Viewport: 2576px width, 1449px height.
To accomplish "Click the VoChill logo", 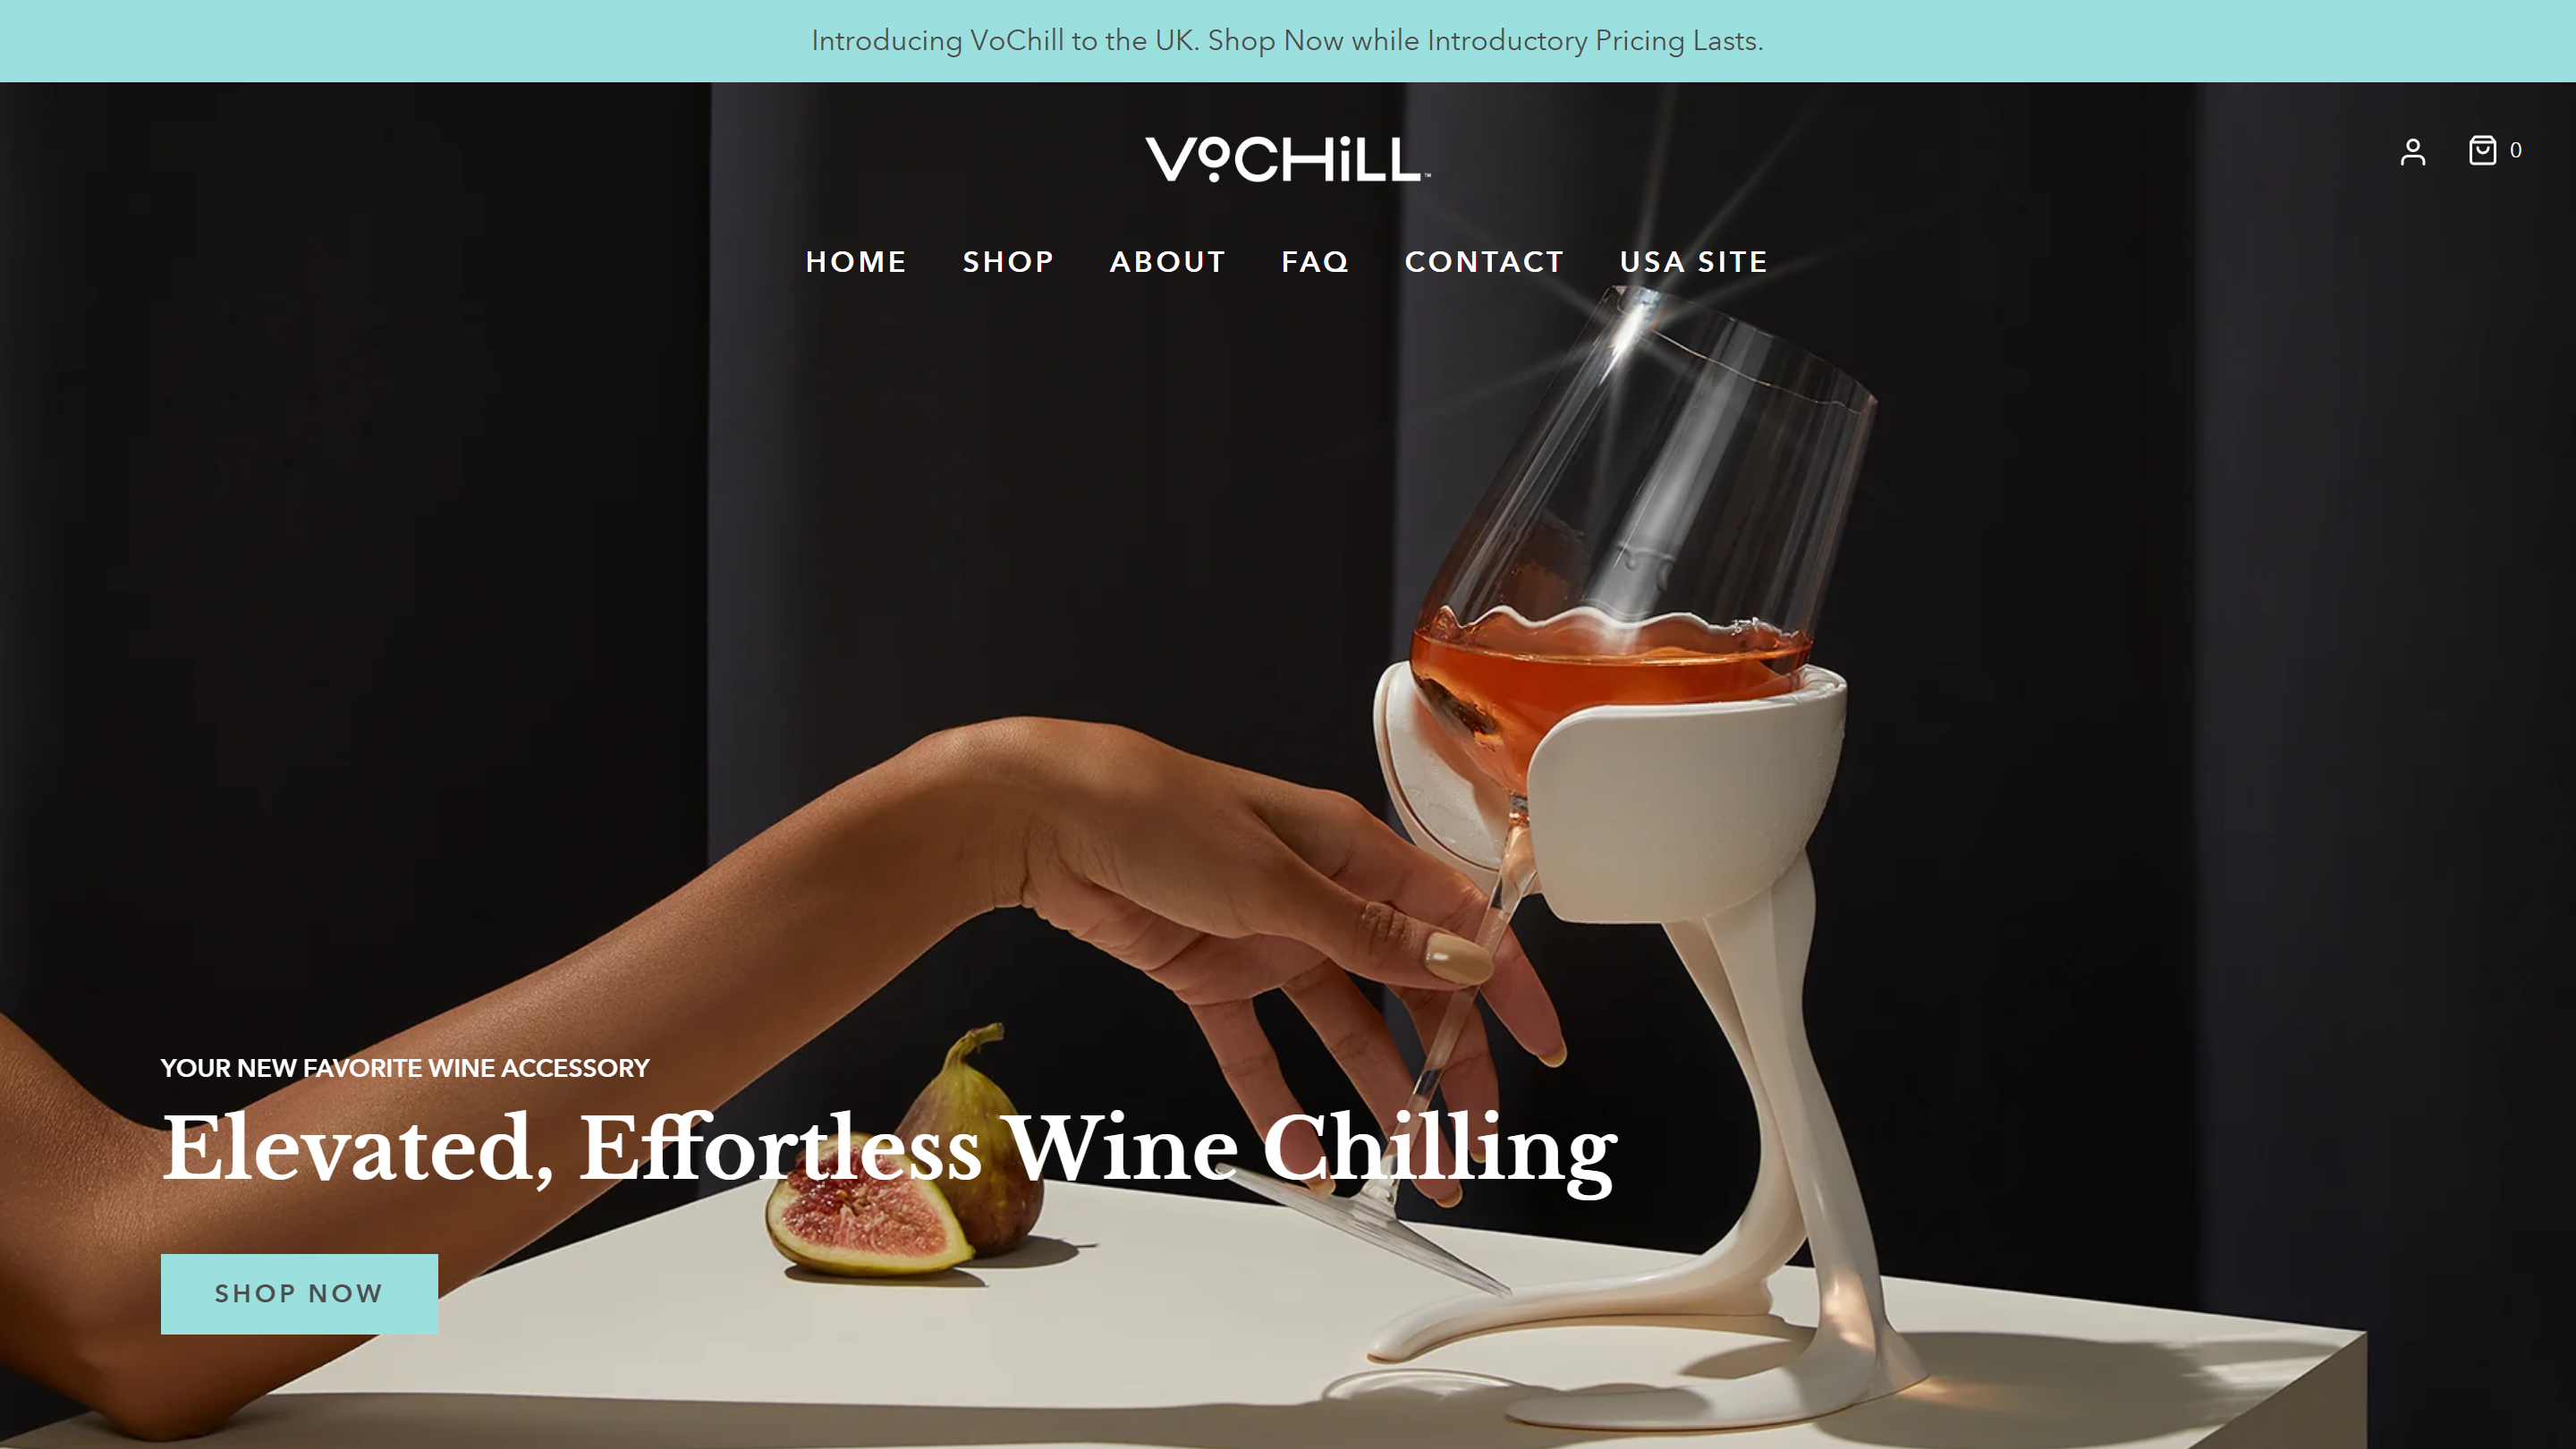I will (1288, 160).
